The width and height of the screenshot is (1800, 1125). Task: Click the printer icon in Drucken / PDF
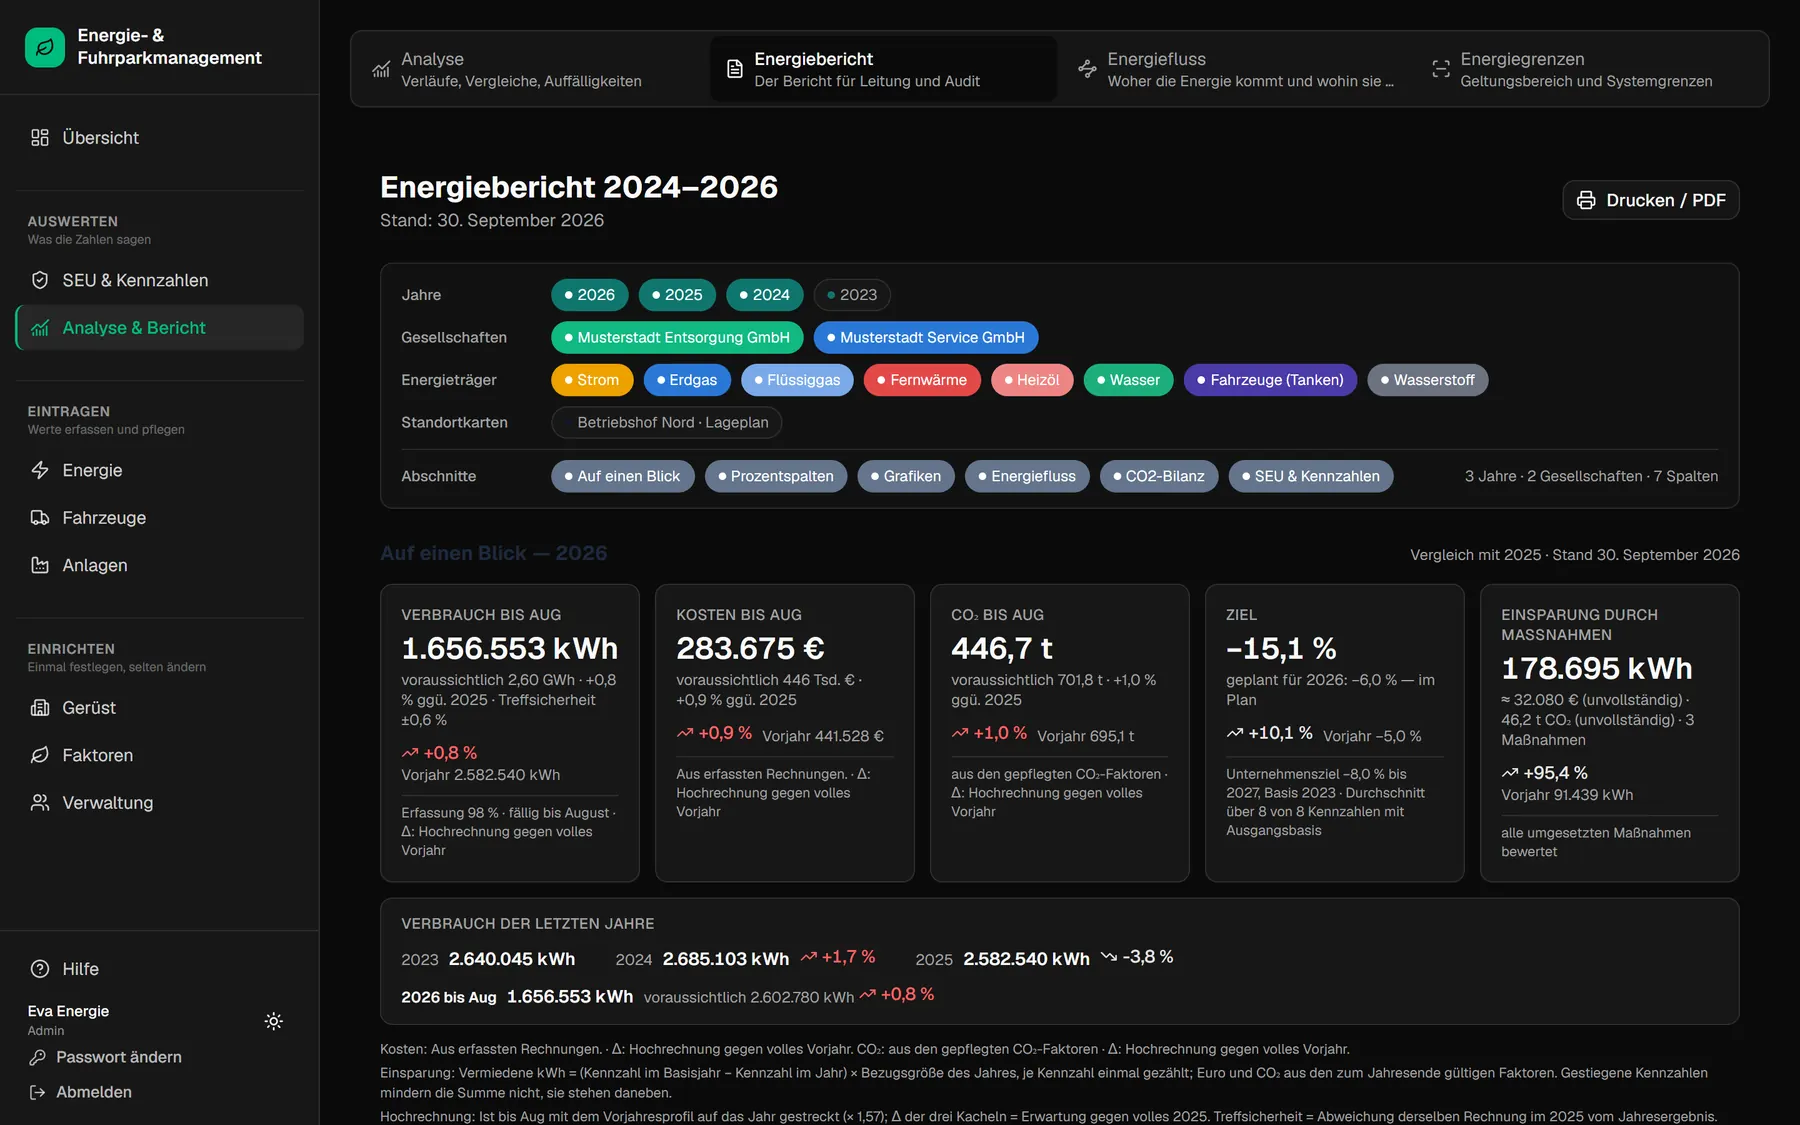1586,201
